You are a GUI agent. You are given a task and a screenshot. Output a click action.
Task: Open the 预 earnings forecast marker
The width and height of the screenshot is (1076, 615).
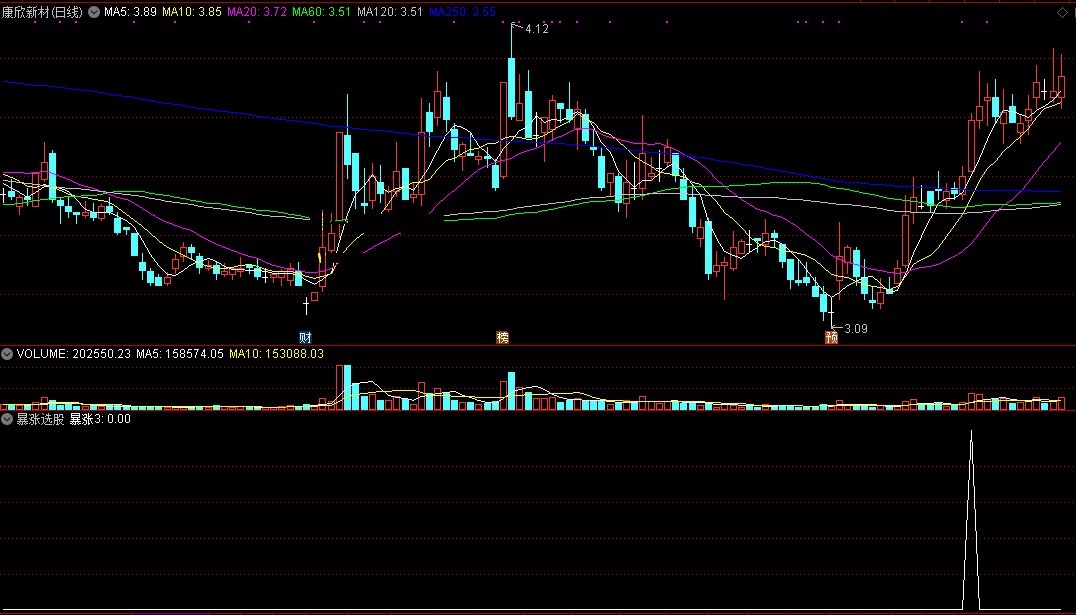coord(831,338)
